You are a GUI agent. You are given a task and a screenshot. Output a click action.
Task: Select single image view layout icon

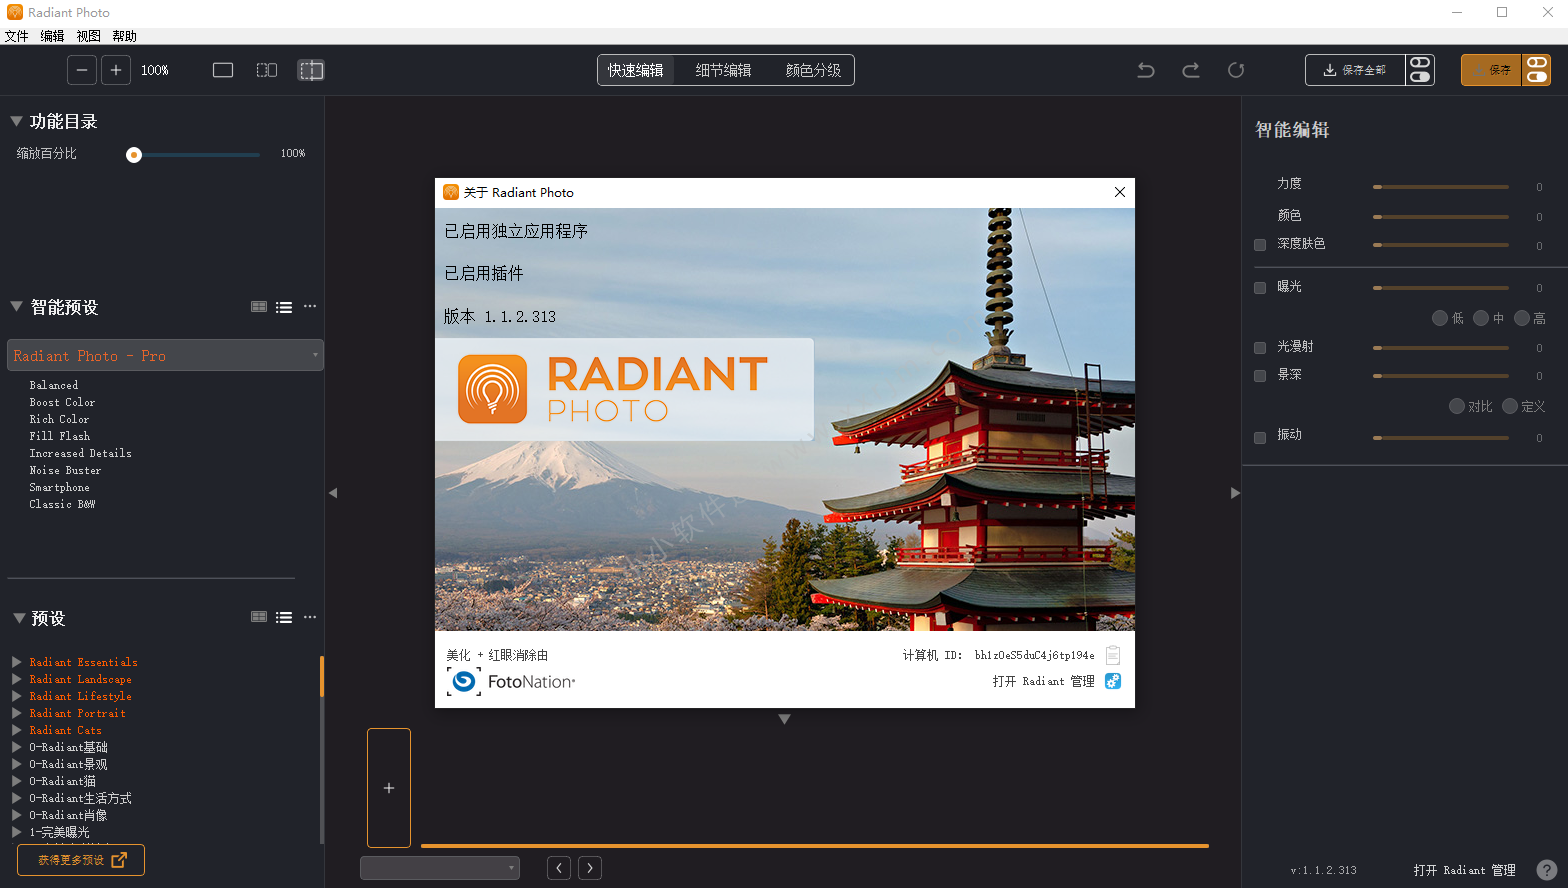223,70
